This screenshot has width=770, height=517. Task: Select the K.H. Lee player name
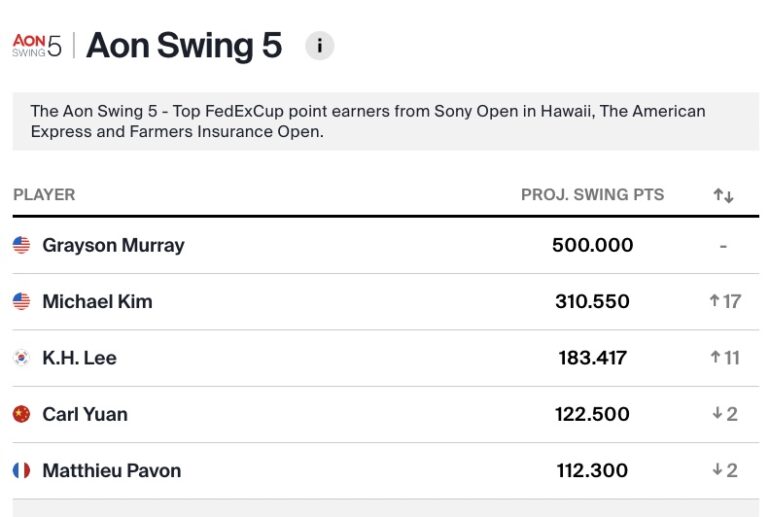point(80,358)
